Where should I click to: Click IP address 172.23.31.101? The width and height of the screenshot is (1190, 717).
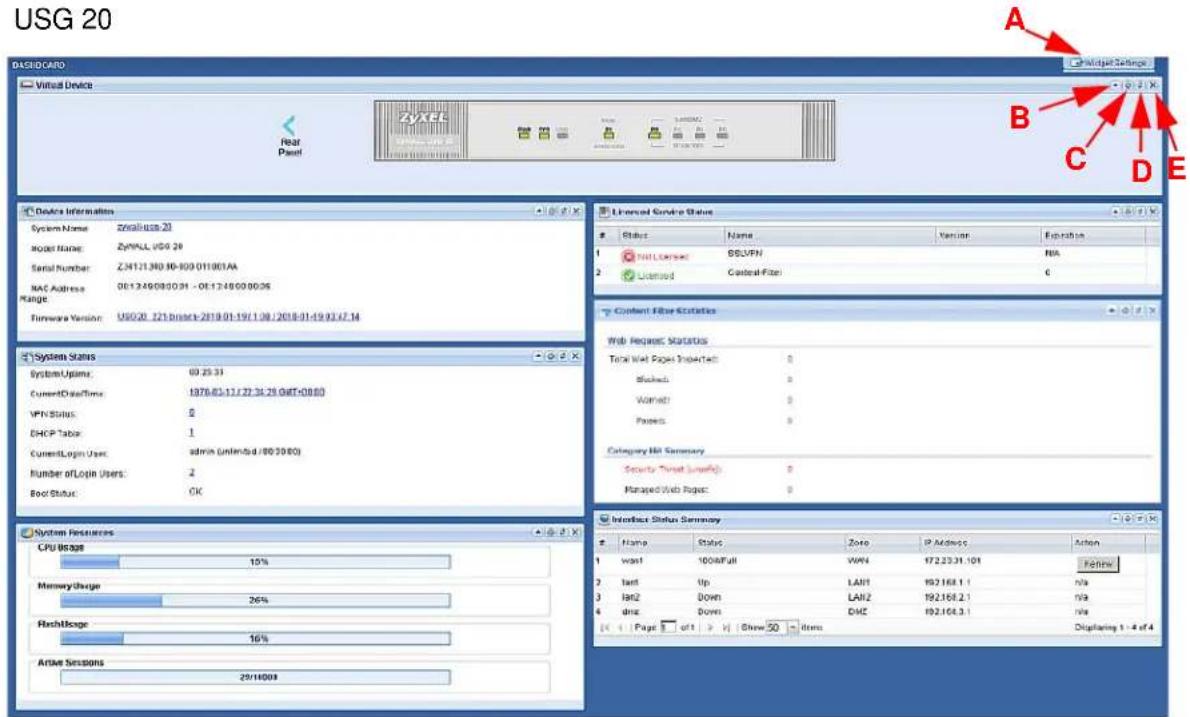[x=952, y=561]
